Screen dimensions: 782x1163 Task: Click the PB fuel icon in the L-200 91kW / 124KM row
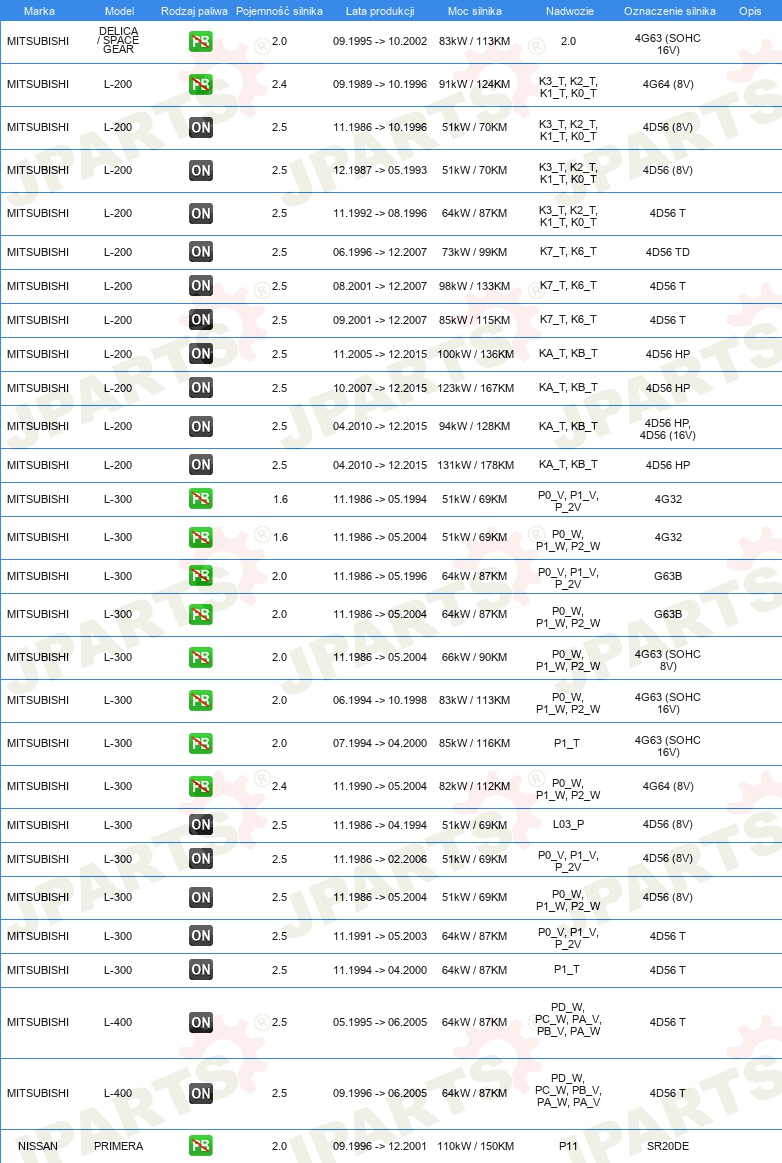(200, 85)
